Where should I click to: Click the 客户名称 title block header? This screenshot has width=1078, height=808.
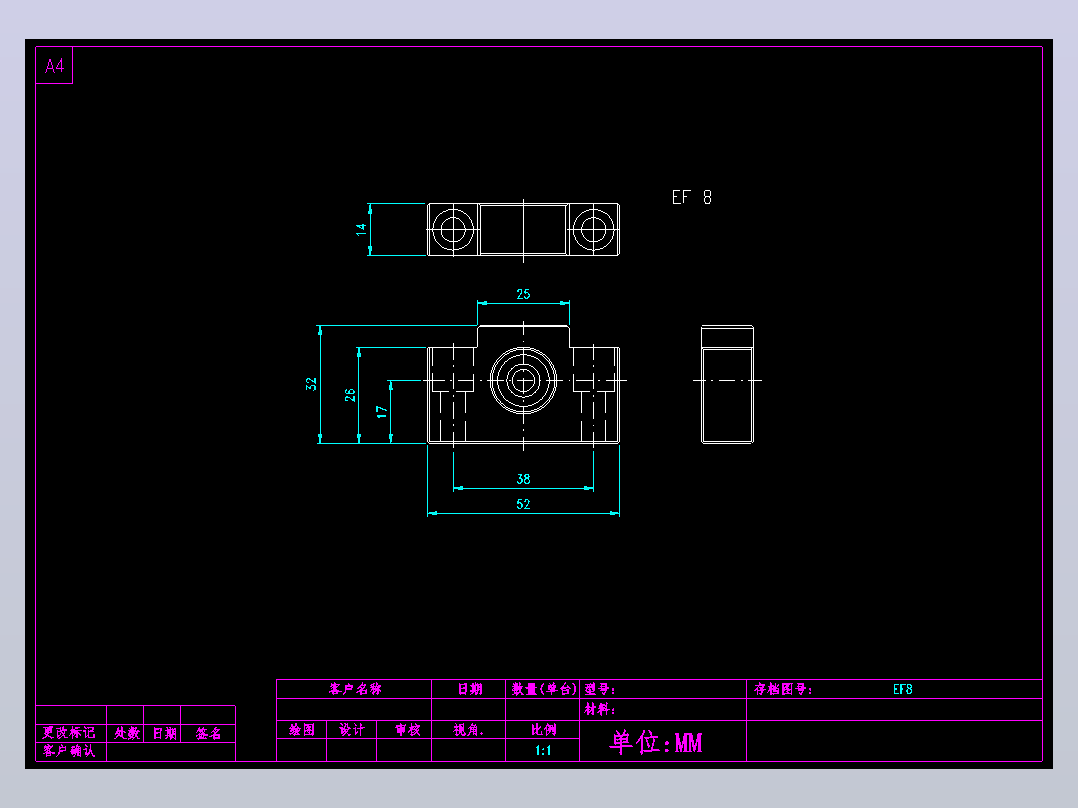tap(355, 689)
